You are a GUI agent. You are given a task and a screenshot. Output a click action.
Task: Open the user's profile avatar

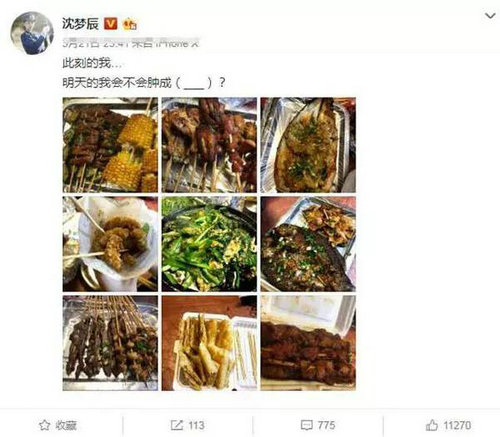32,33
